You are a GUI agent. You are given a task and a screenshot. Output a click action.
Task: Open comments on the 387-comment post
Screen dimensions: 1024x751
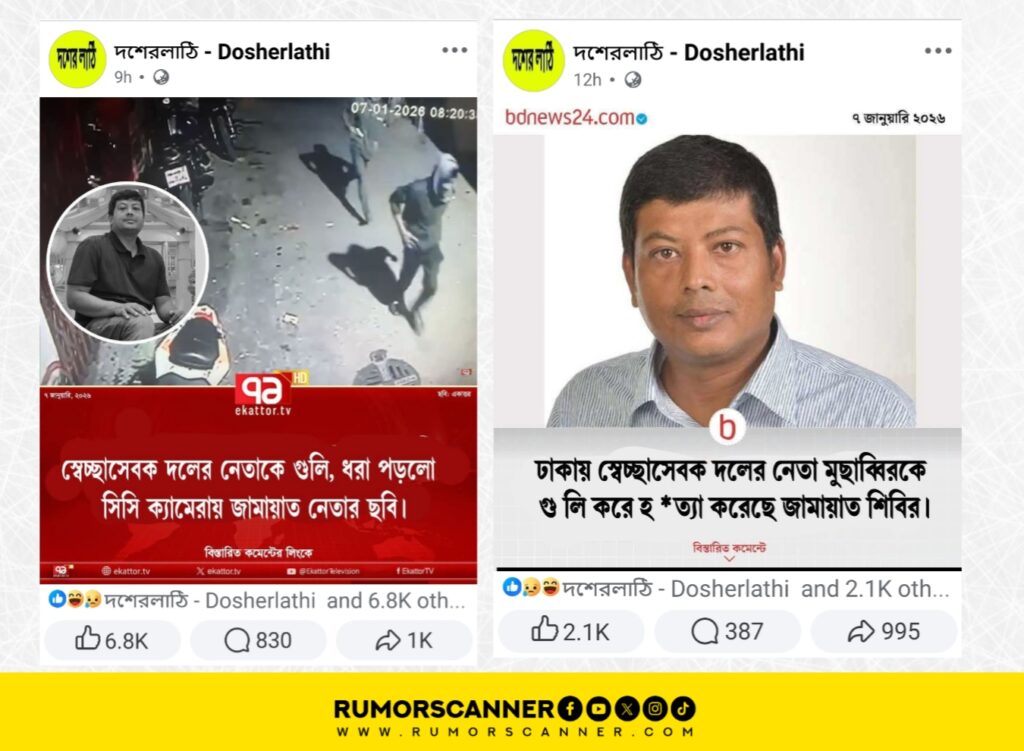pyautogui.click(x=727, y=631)
